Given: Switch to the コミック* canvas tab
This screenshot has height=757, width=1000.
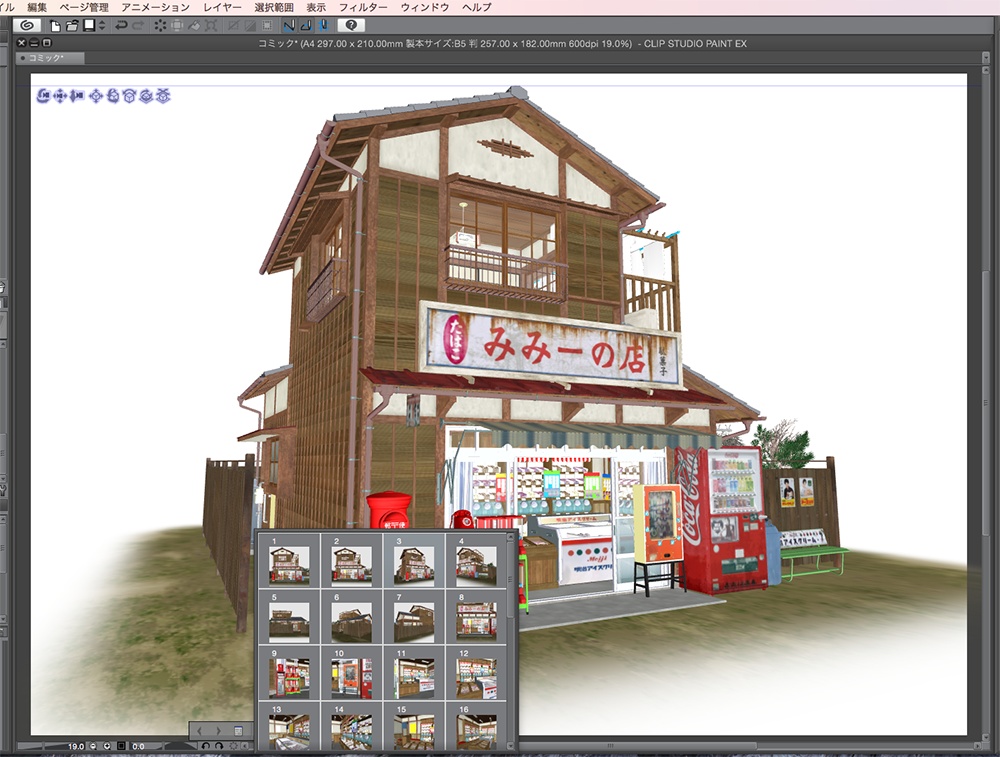Looking at the screenshot, I should [45, 56].
